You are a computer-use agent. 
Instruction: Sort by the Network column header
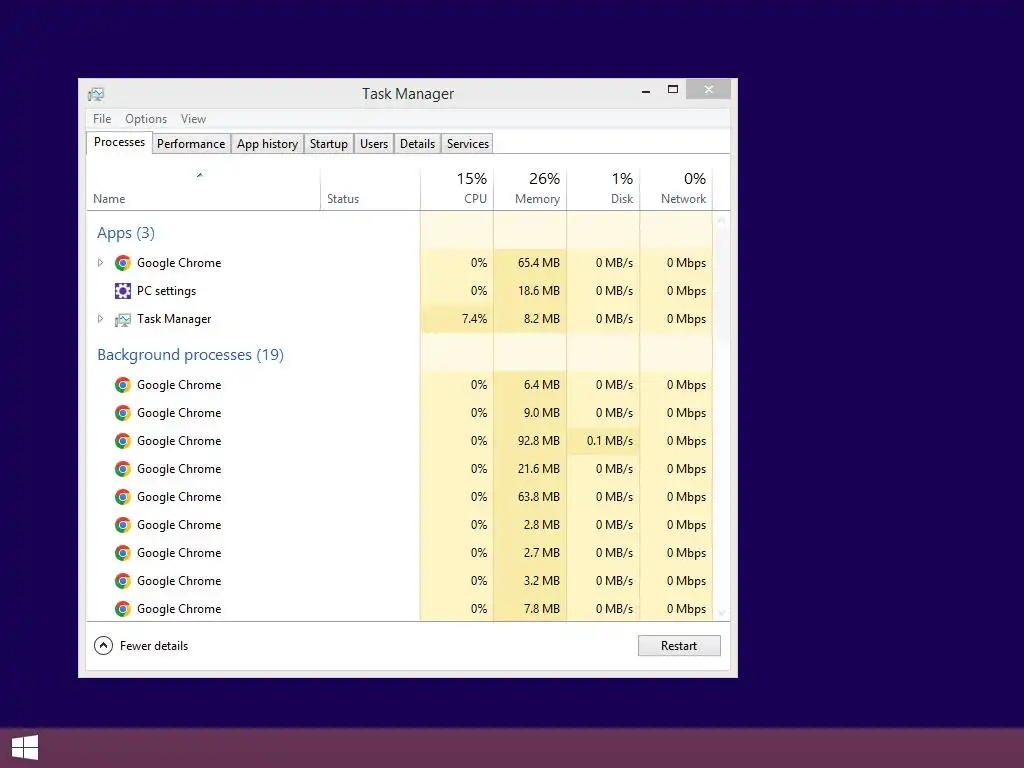[677, 189]
